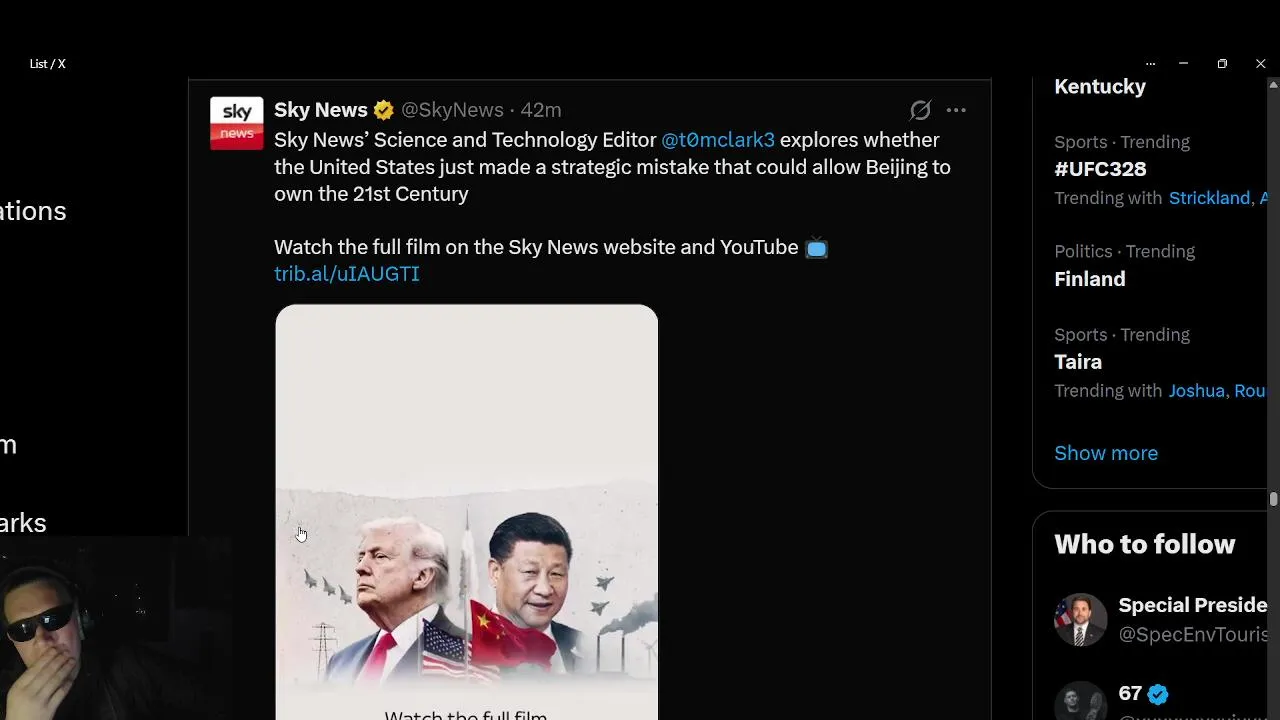
Task: Open the 42m timestamp of the tweet
Action: click(541, 110)
